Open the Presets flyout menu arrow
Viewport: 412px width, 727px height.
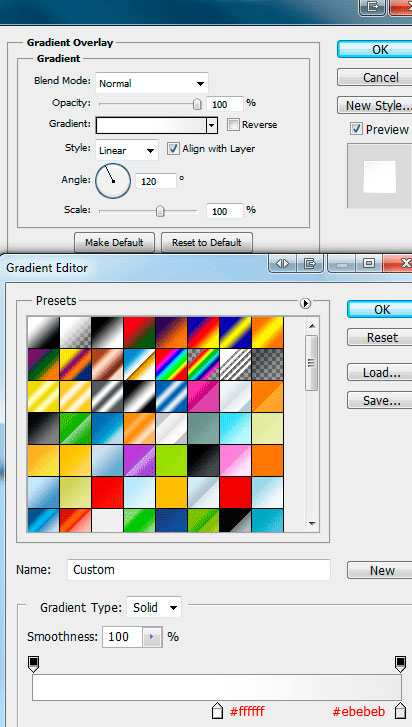pyautogui.click(x=305, y=303)
